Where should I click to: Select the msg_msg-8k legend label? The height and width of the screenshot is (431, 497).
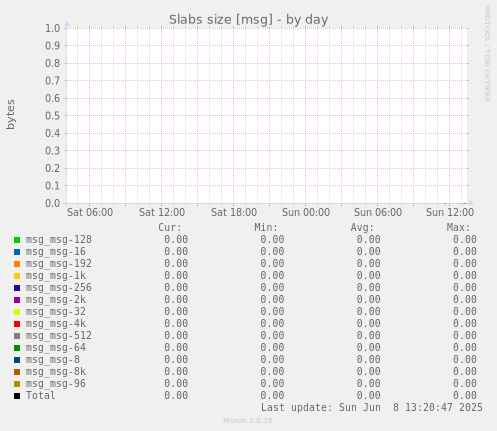pos(56,372)
